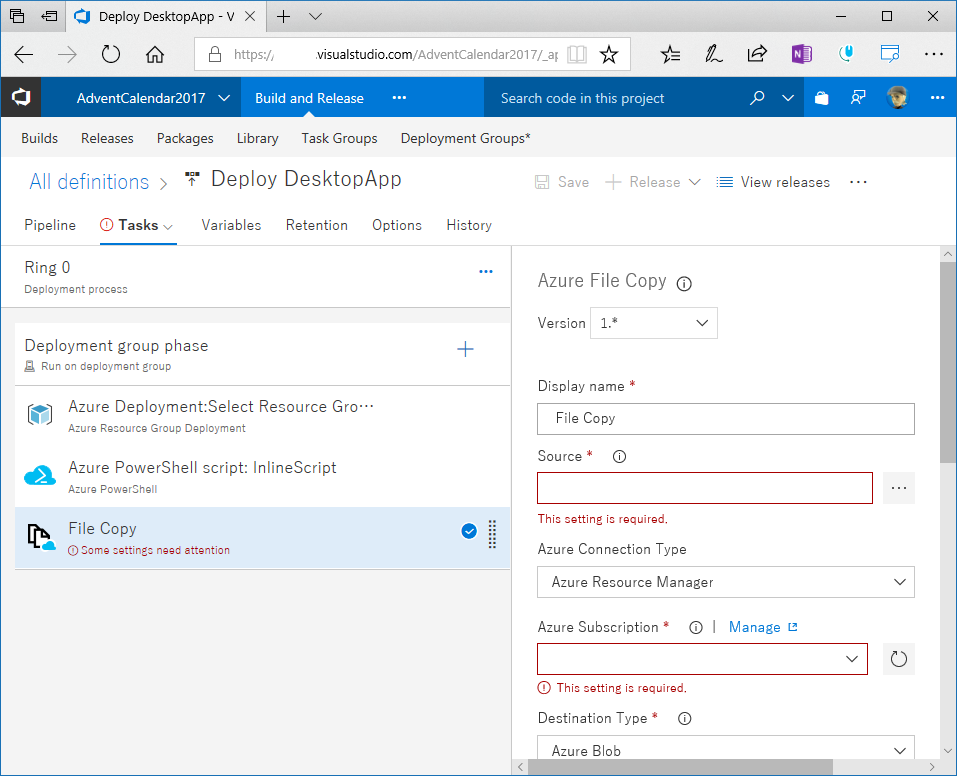The width and height of the screenshot is (957, 776).
Task: Expand the Tasks tab chevron
Action: coord(168,227)
